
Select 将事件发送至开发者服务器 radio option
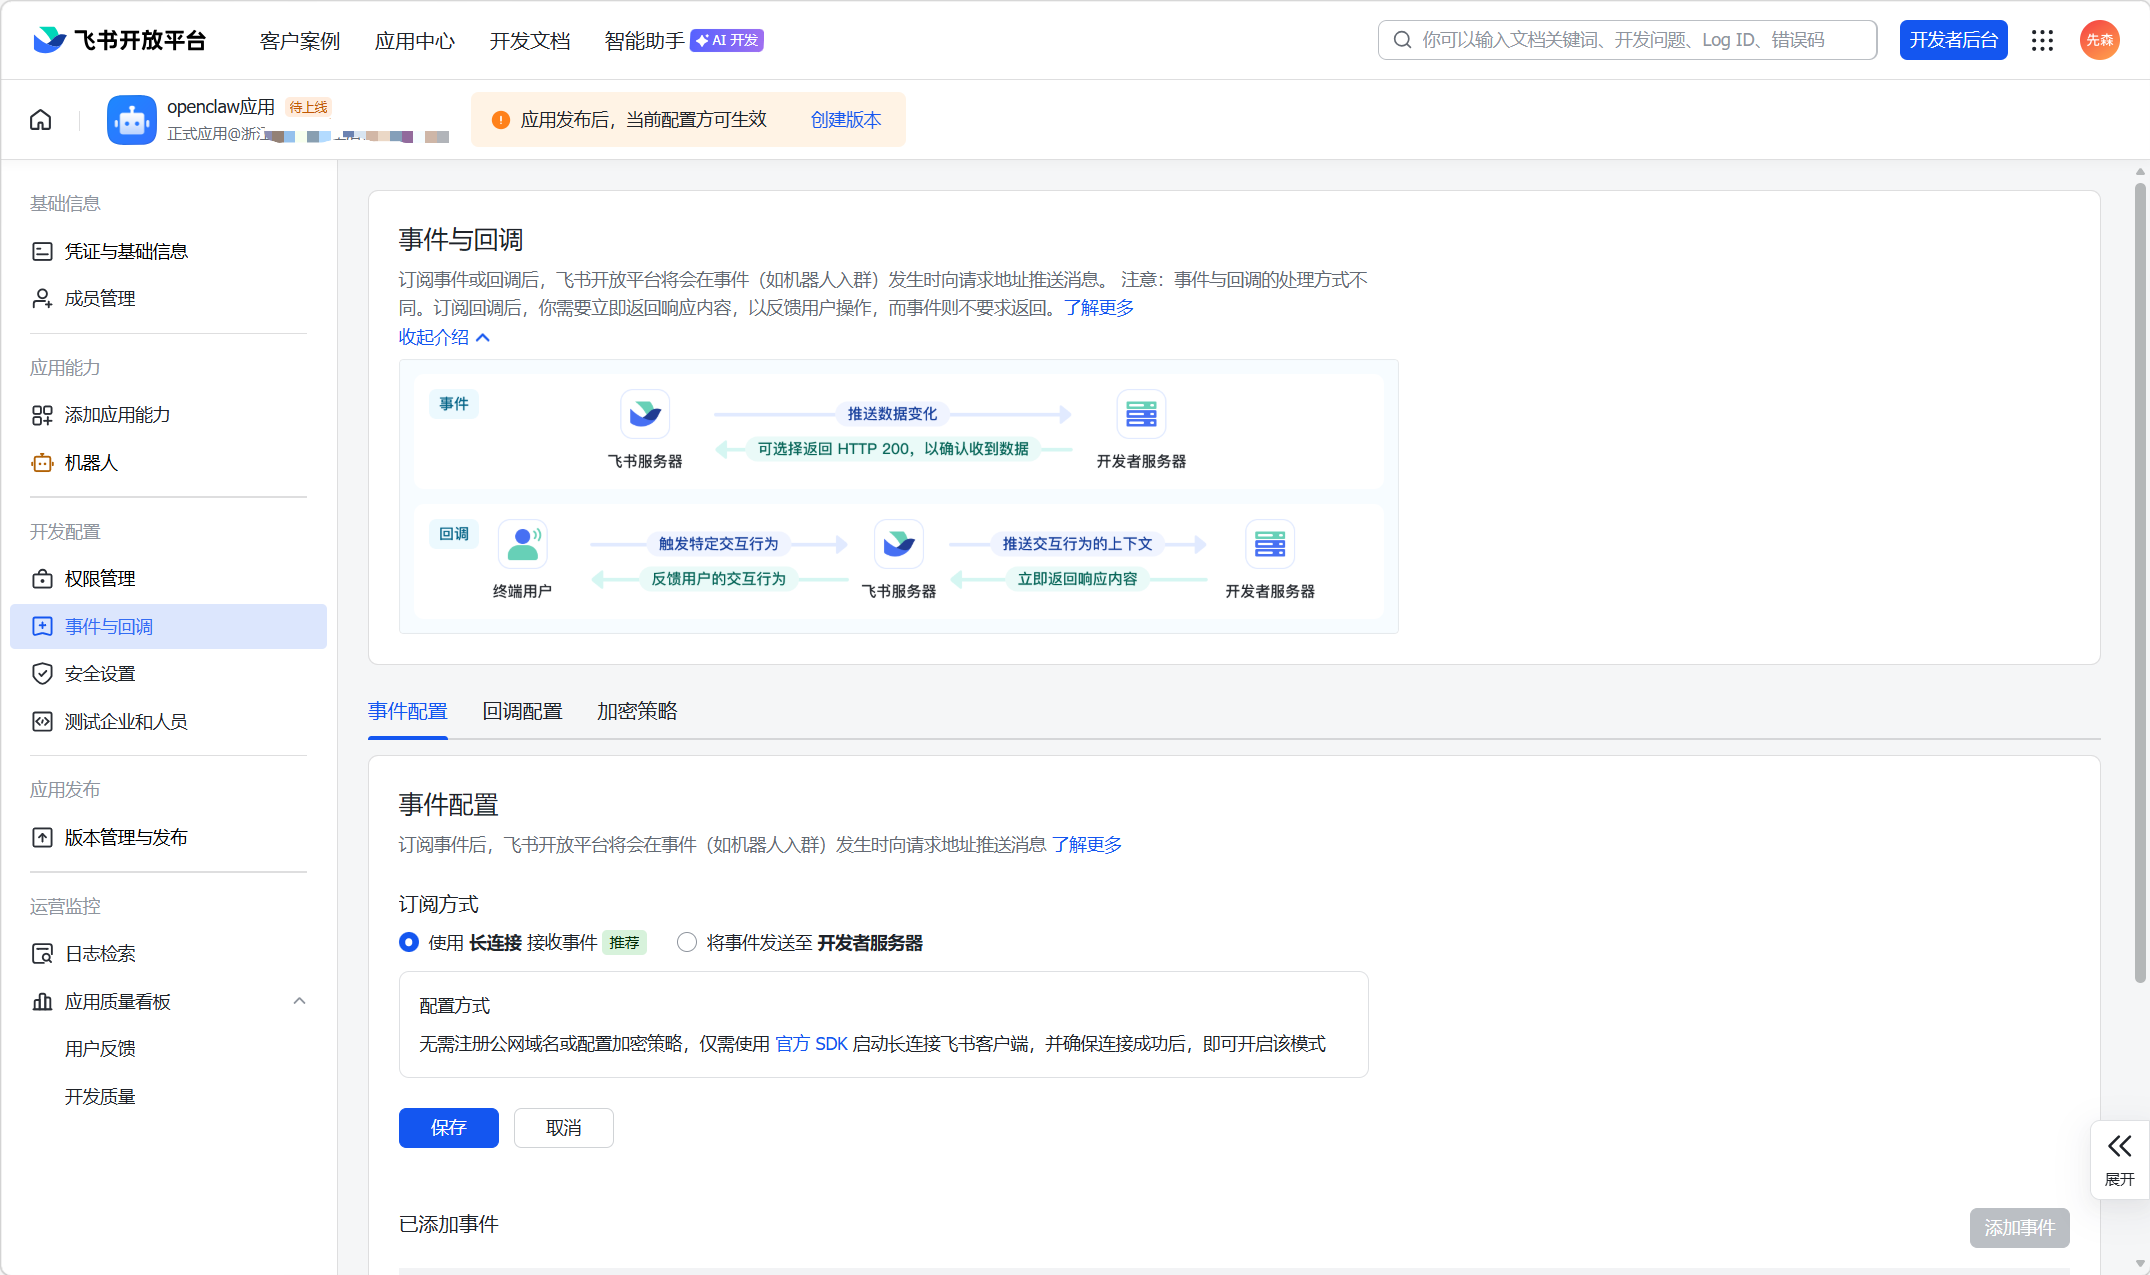pyautogui.click(x=687, y=942)
